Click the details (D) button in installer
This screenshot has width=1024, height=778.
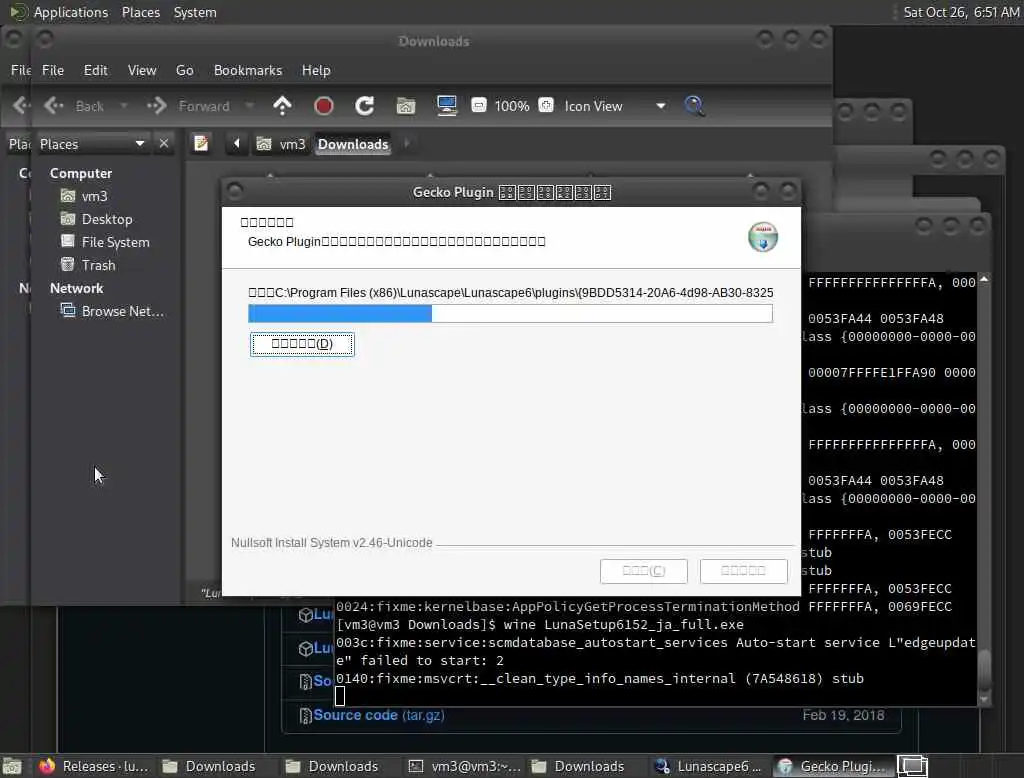(x=302, y=344)
